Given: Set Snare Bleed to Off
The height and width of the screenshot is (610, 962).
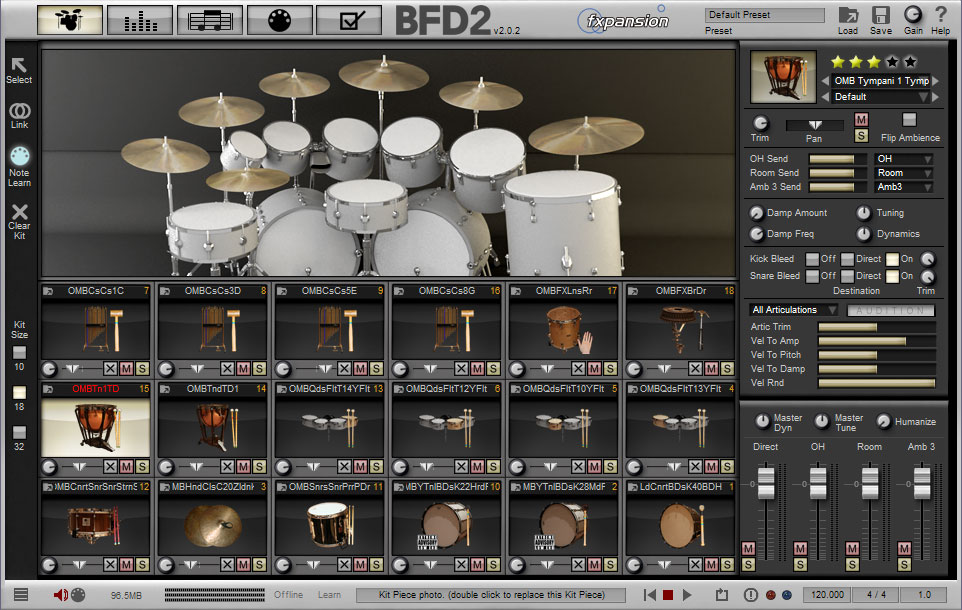Looking at the screenshot, I should click(x=812, y=276).
